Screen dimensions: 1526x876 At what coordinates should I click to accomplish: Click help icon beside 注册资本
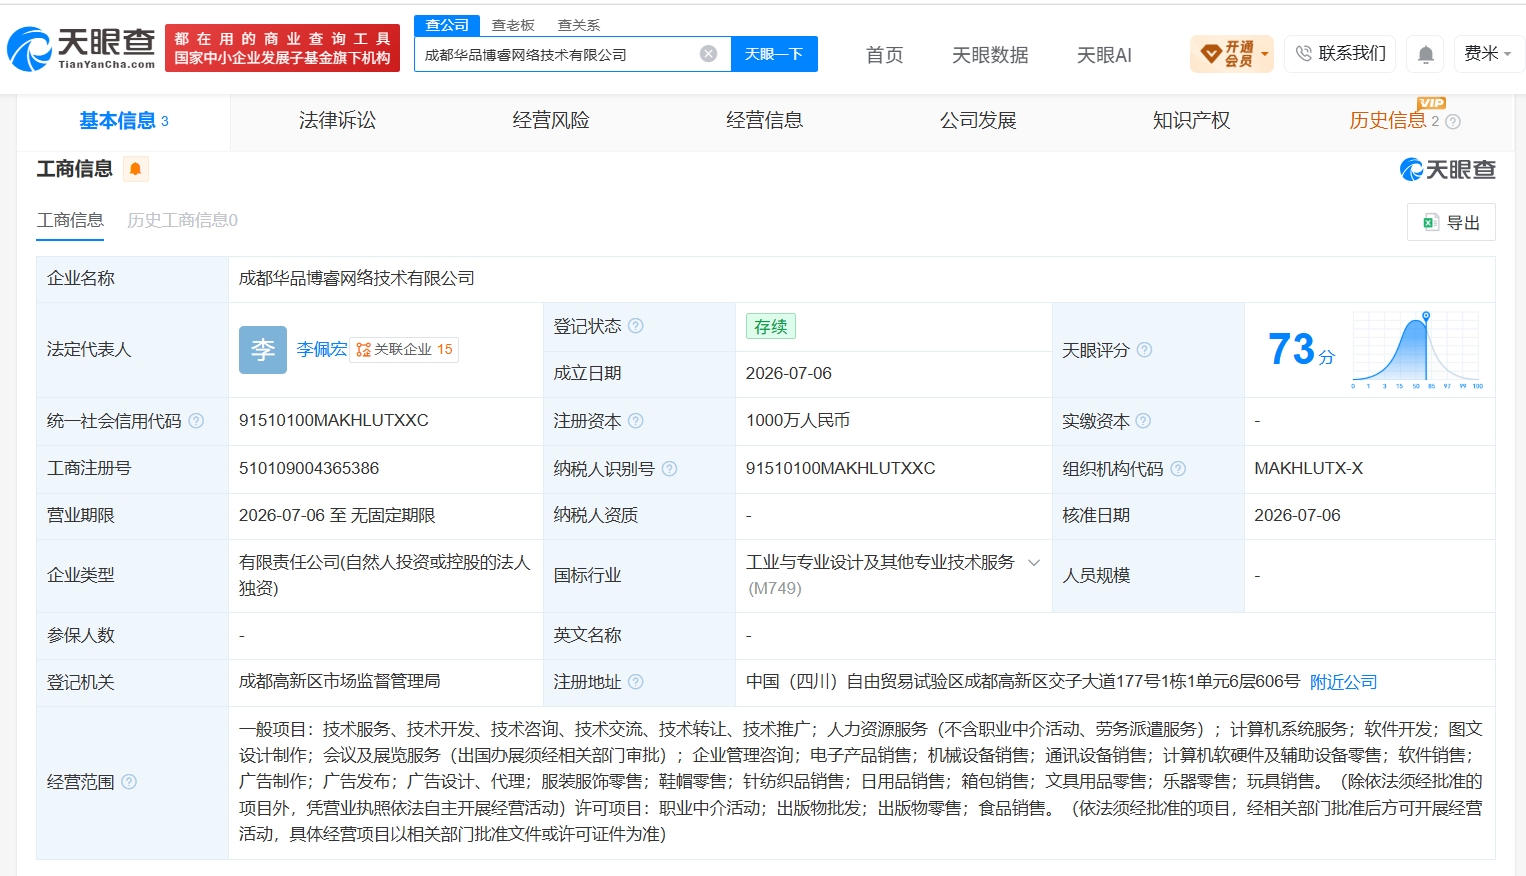pyautogui.click(x=635, y=421)
